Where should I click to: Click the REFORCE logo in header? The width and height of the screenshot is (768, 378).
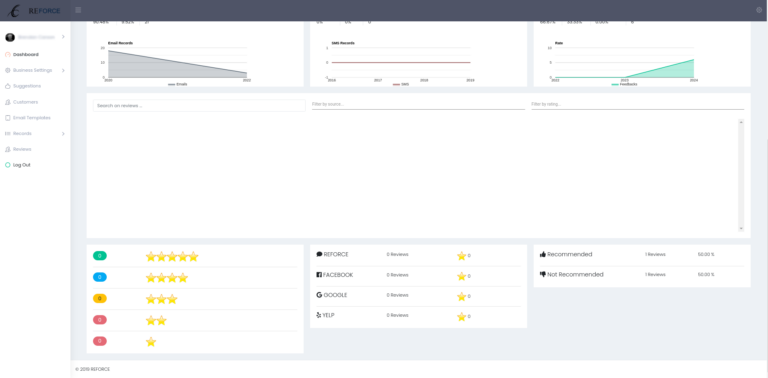point(35,10)
